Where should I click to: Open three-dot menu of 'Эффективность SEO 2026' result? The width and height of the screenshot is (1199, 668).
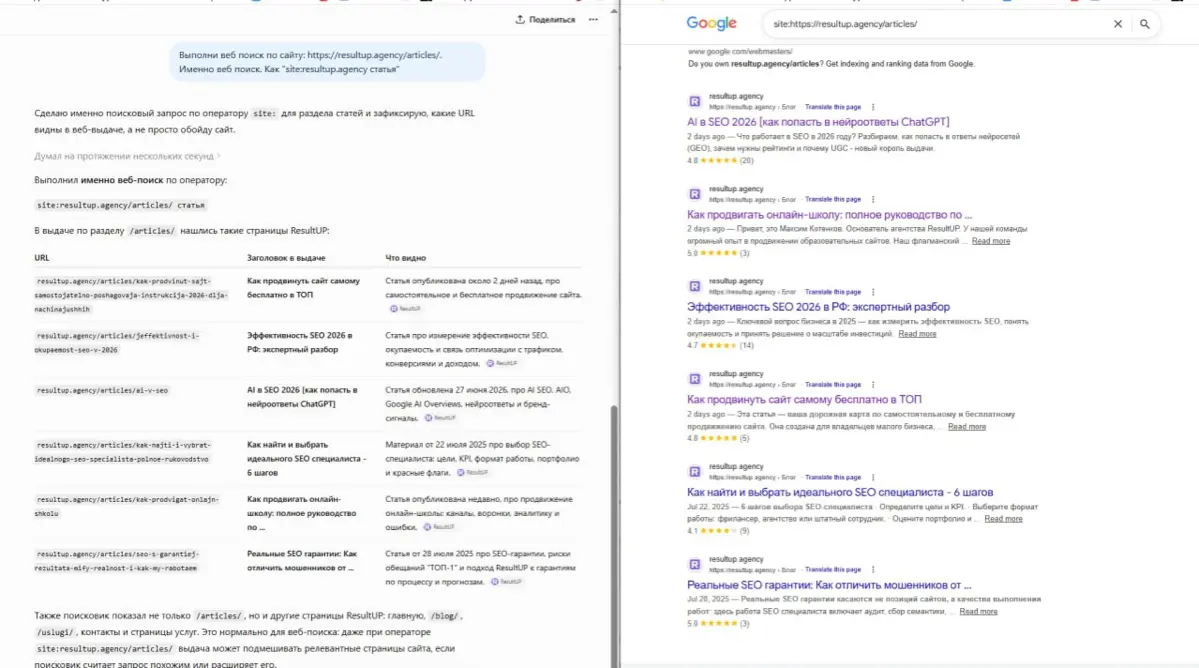tap(872, 292)
